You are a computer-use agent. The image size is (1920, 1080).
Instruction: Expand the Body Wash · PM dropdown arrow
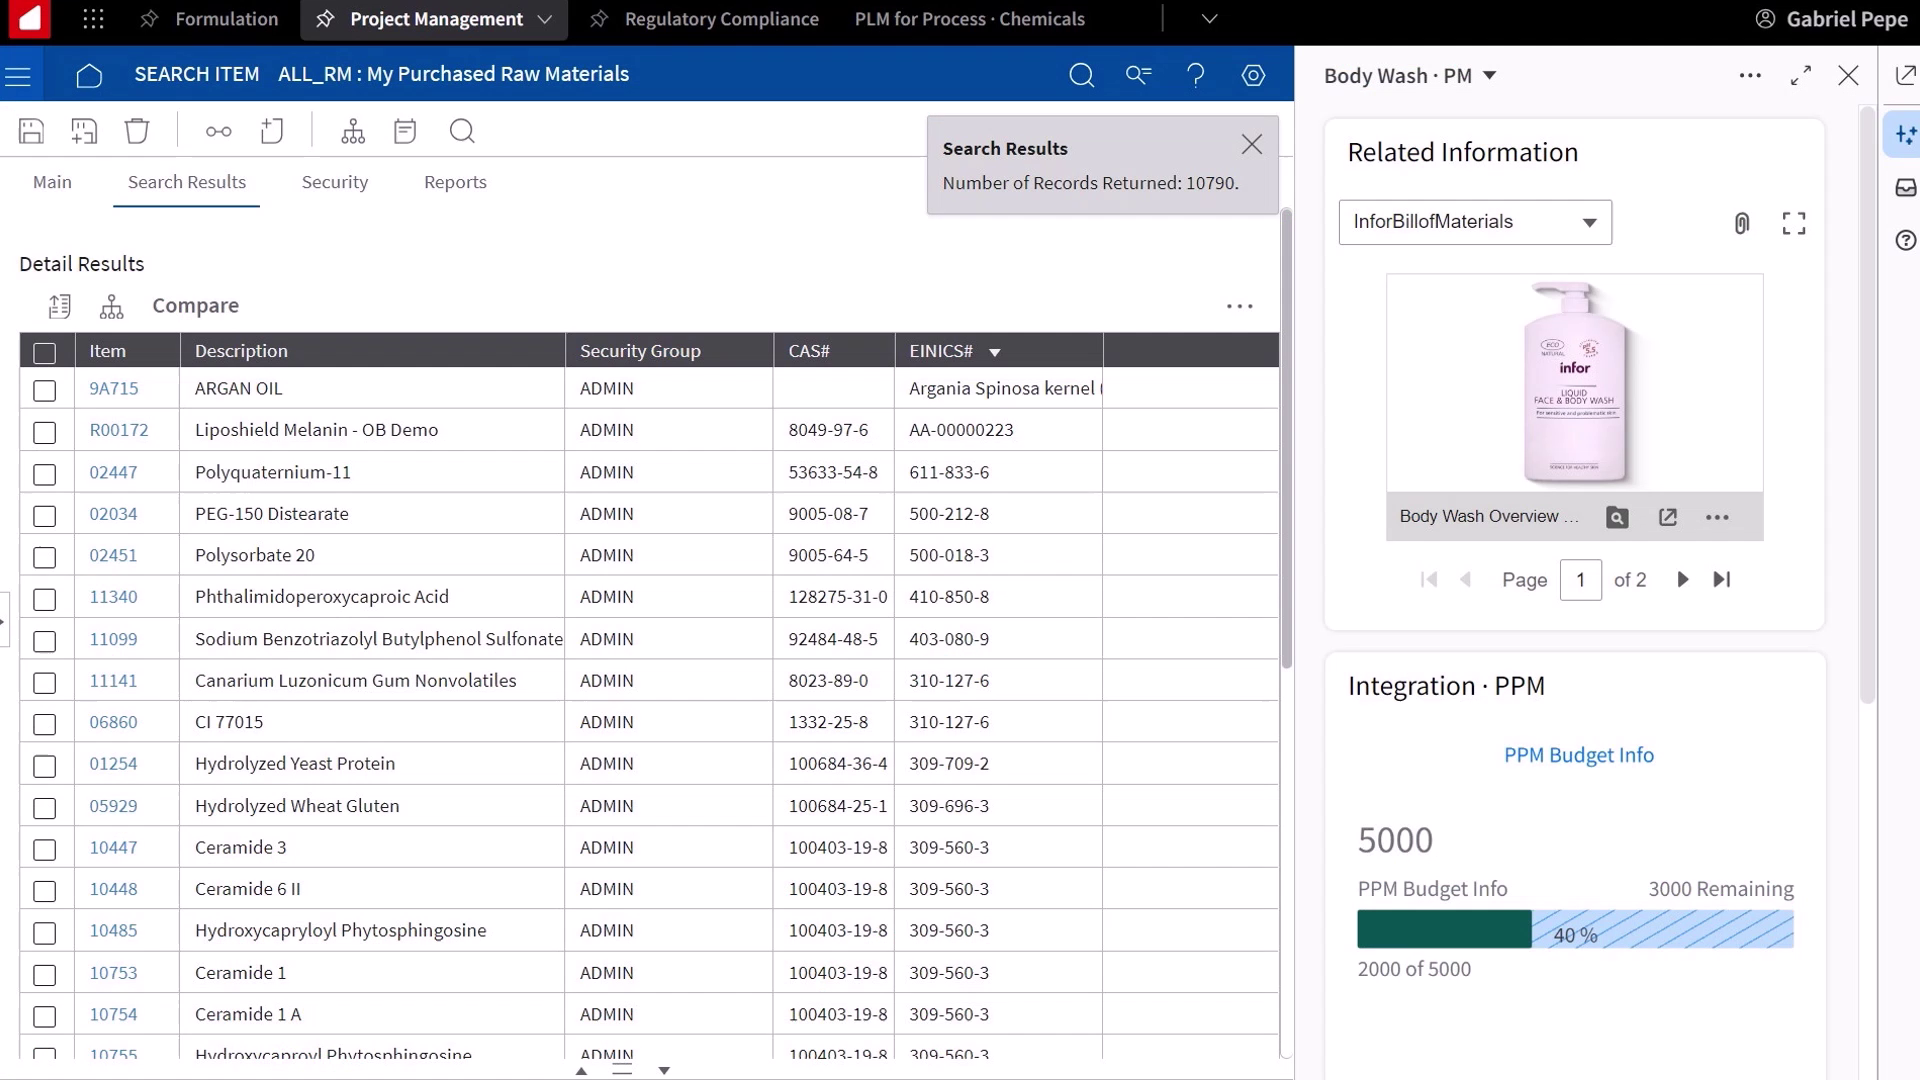[x=1489, y=76]
